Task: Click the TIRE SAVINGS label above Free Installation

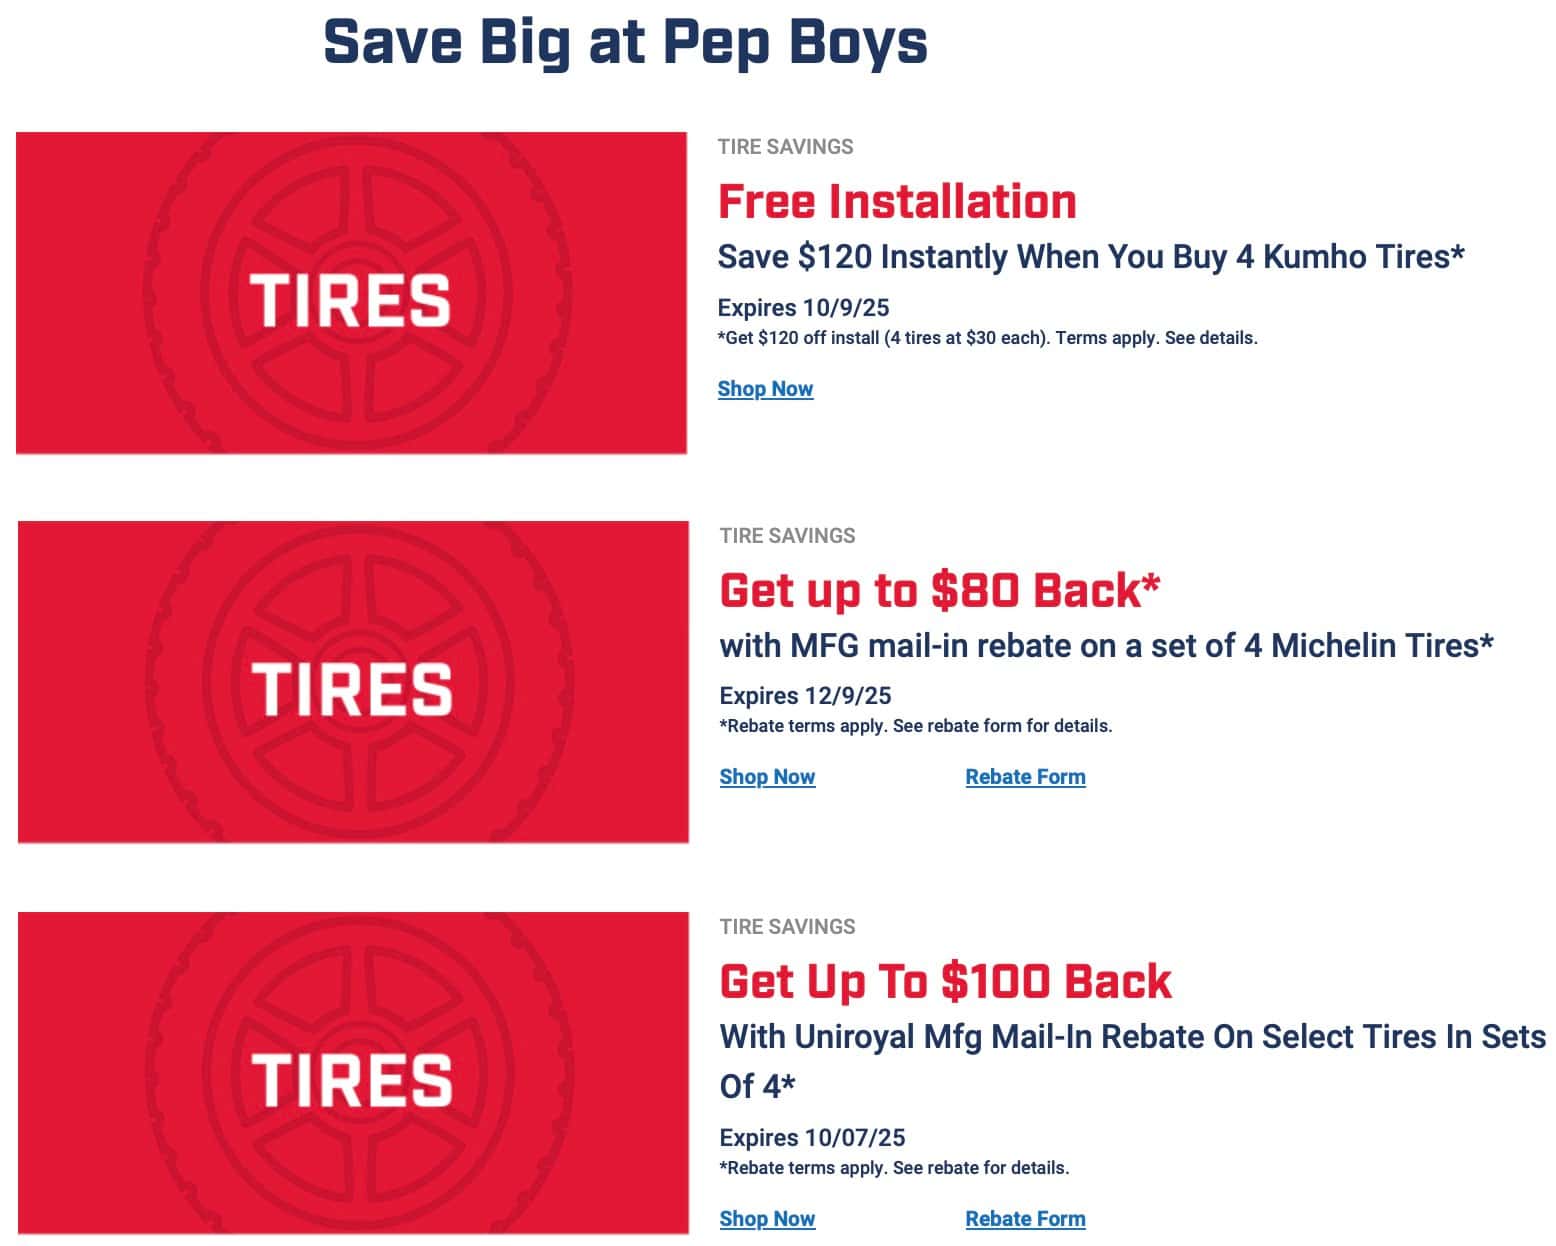Action: [785, 147]
